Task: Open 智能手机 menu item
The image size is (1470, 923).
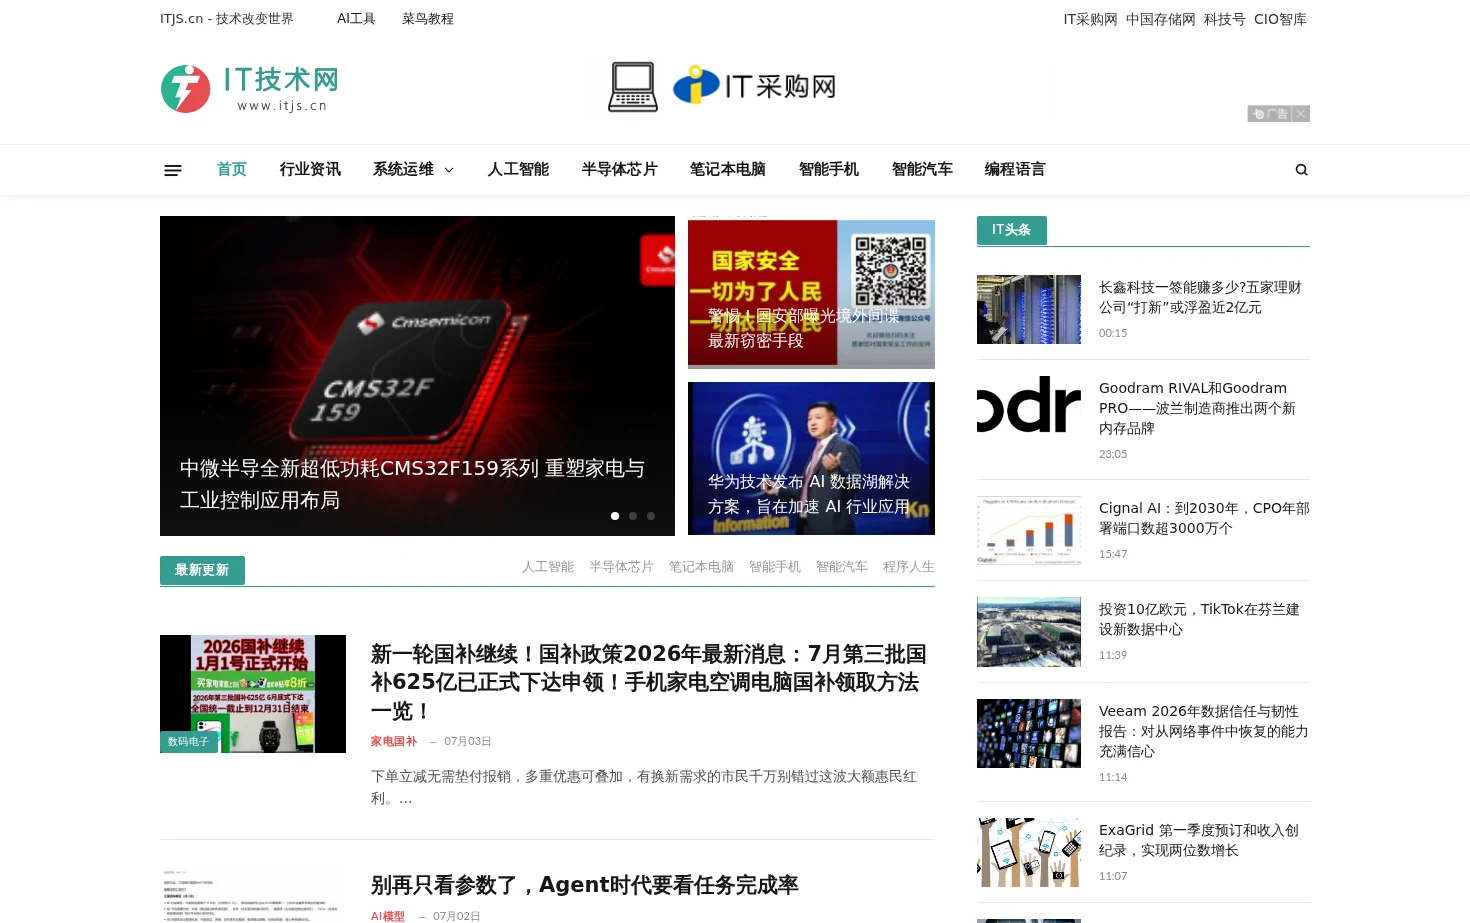Action: (829, 169)
